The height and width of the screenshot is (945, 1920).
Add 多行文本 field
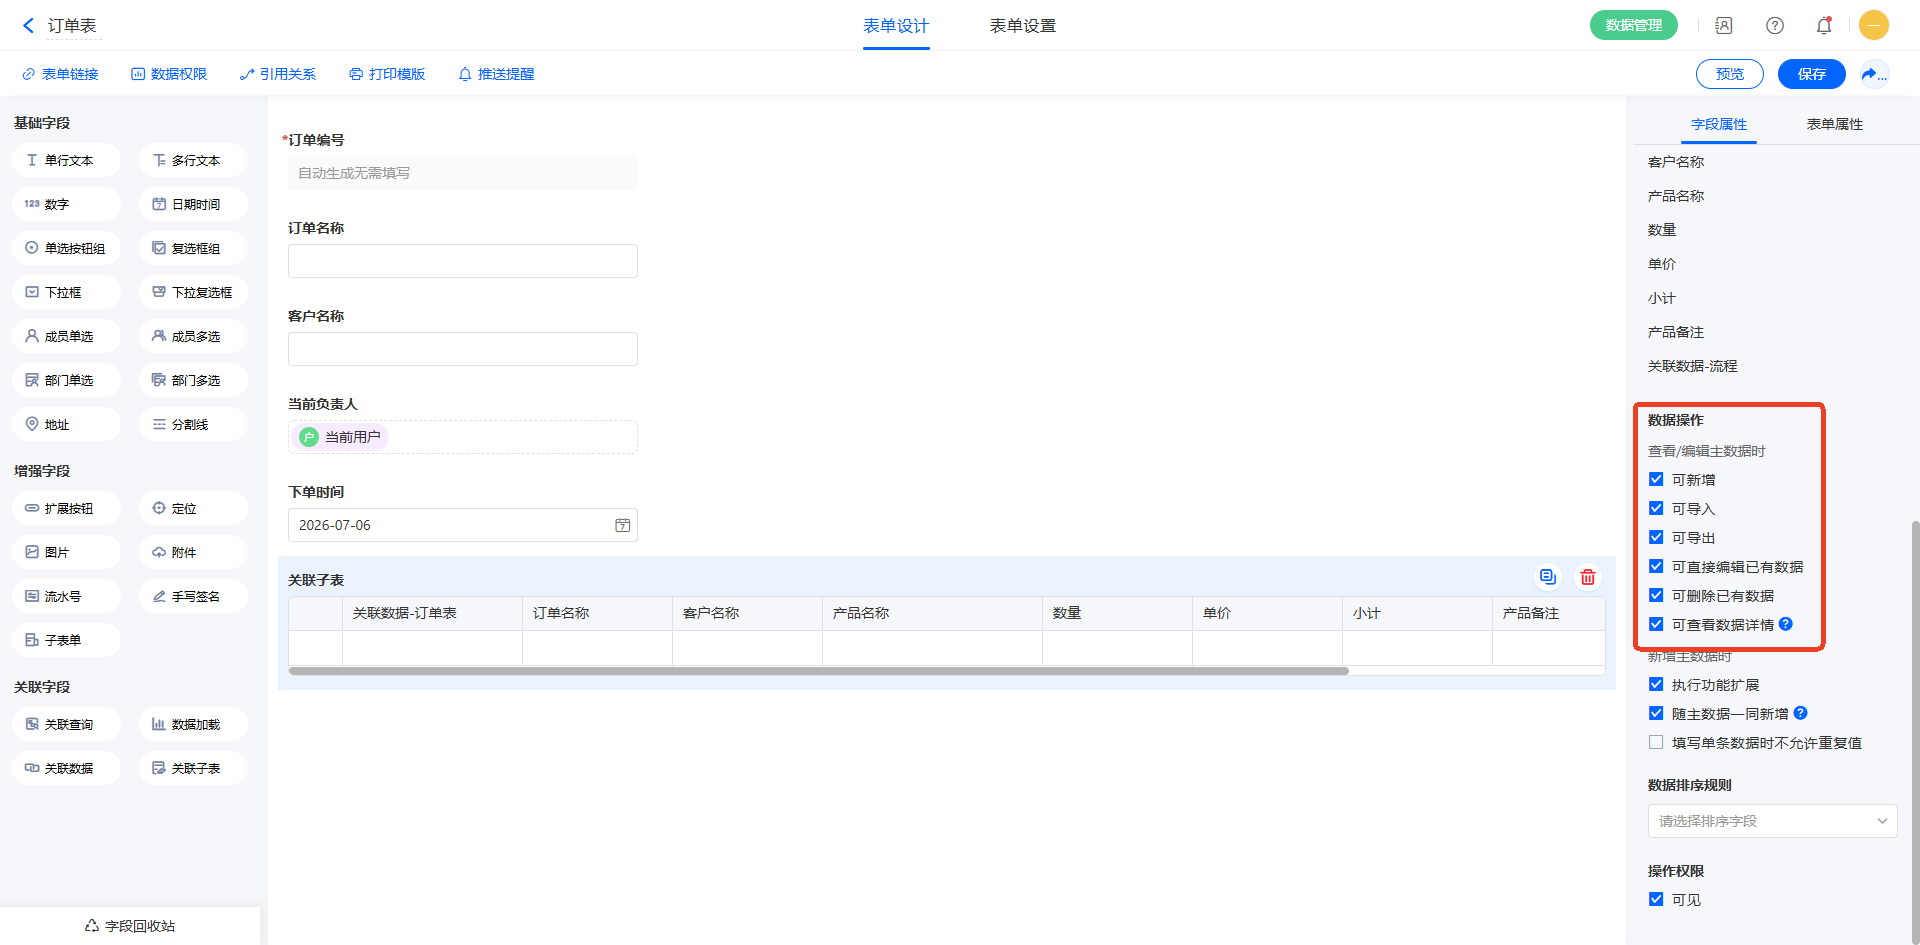[193, 160]
